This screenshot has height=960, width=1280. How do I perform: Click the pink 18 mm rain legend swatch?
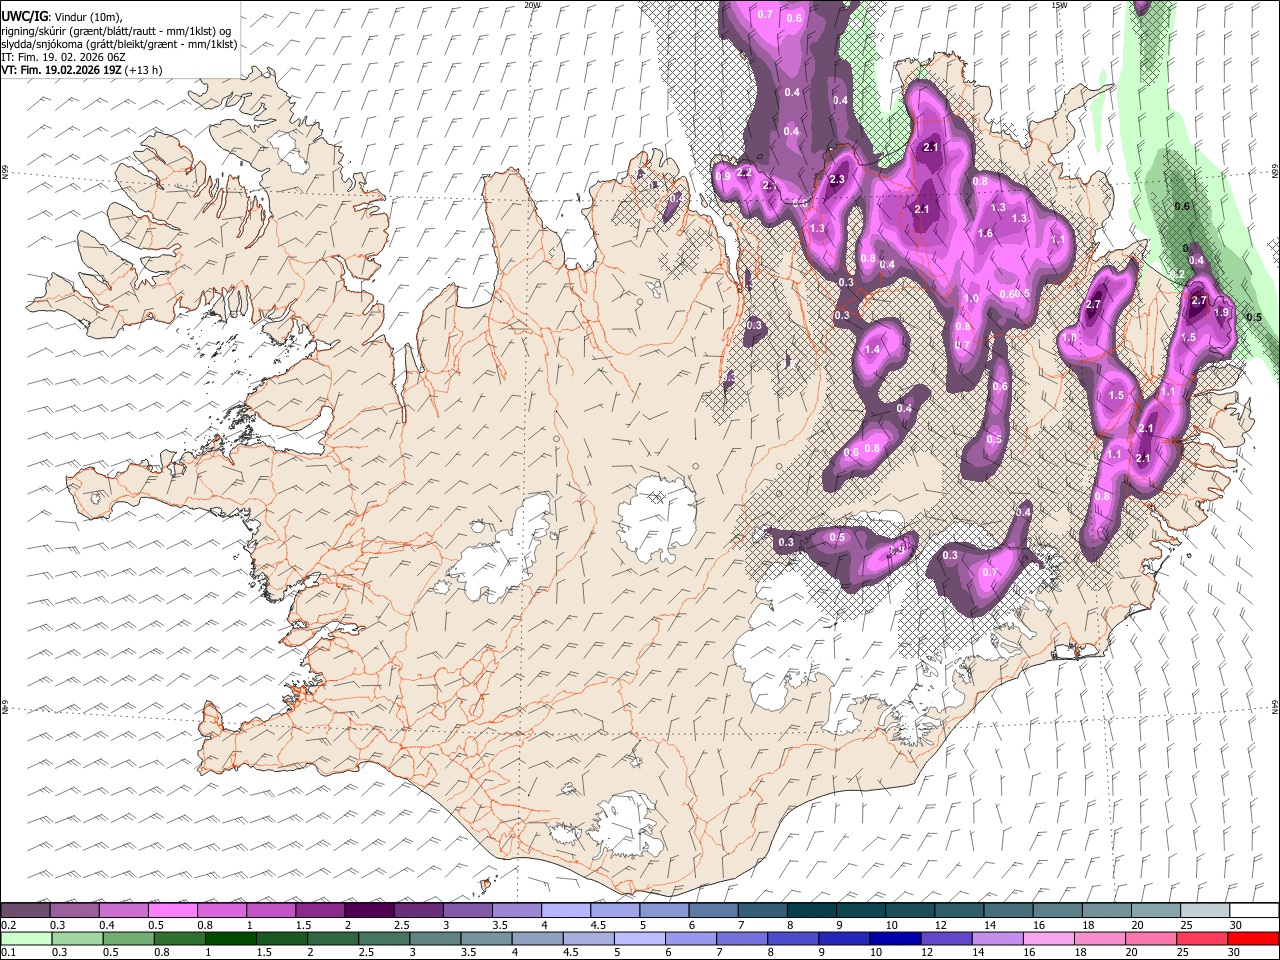pos(1099,939)
